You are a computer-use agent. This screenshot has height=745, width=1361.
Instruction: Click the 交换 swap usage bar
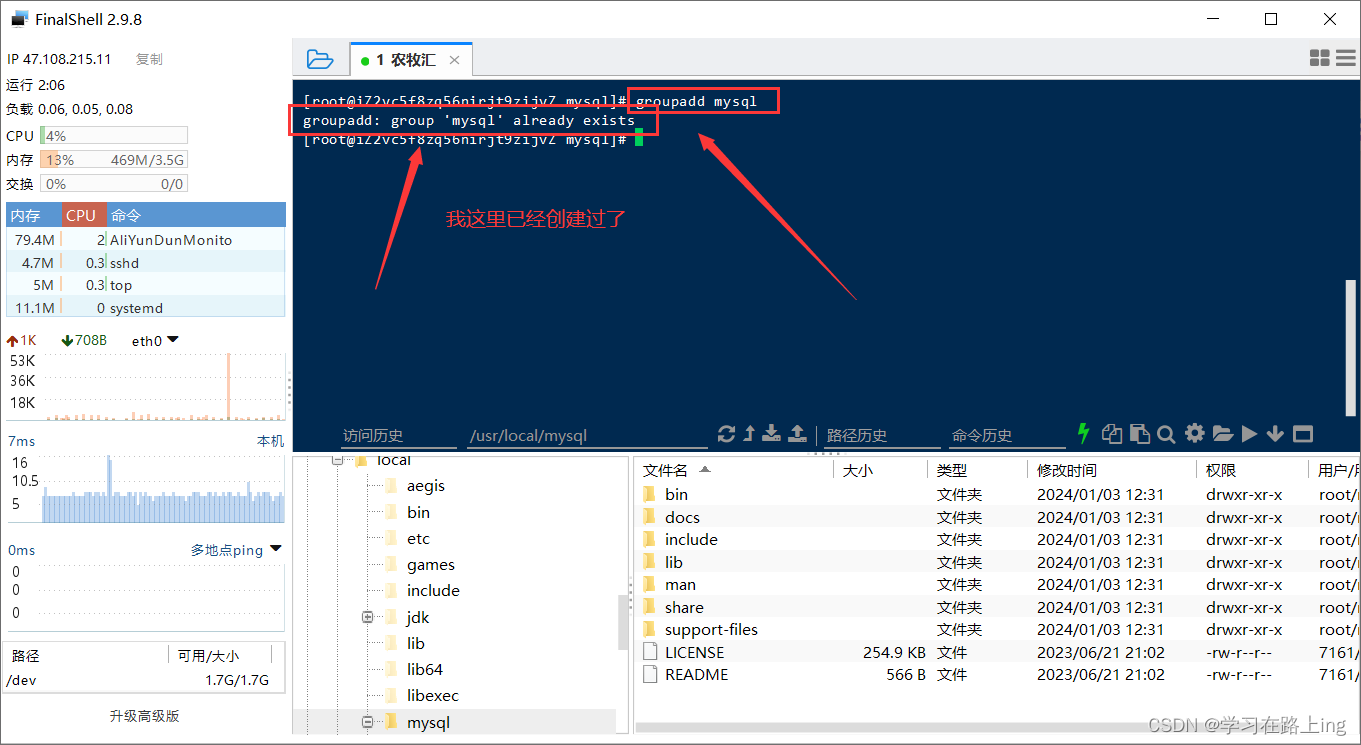tap(113, 184)
